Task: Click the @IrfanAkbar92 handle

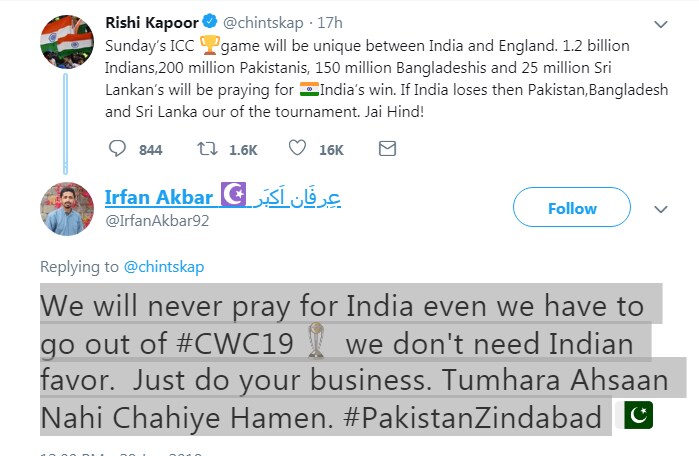Action: (x=157, y=220)
